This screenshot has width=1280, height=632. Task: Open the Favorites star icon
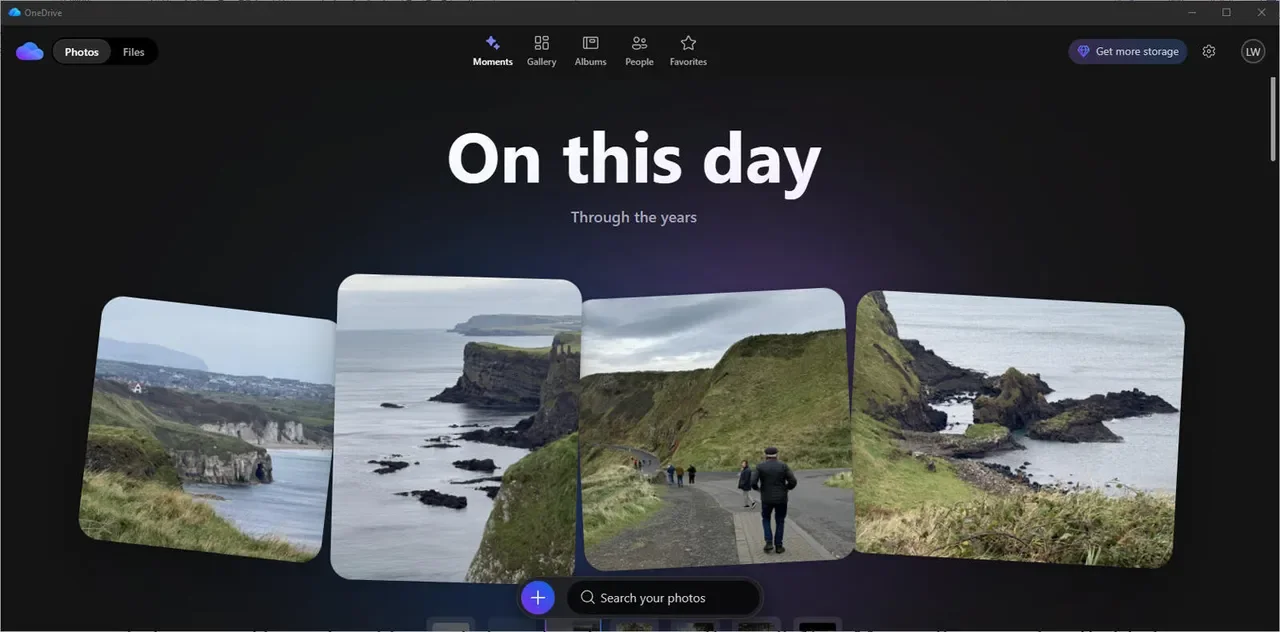(688, 44)
